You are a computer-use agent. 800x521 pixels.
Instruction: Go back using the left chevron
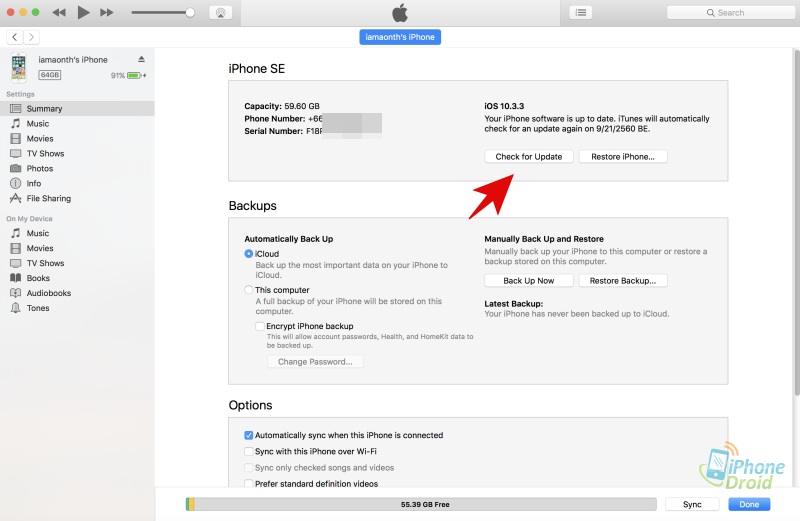point(15,37)
